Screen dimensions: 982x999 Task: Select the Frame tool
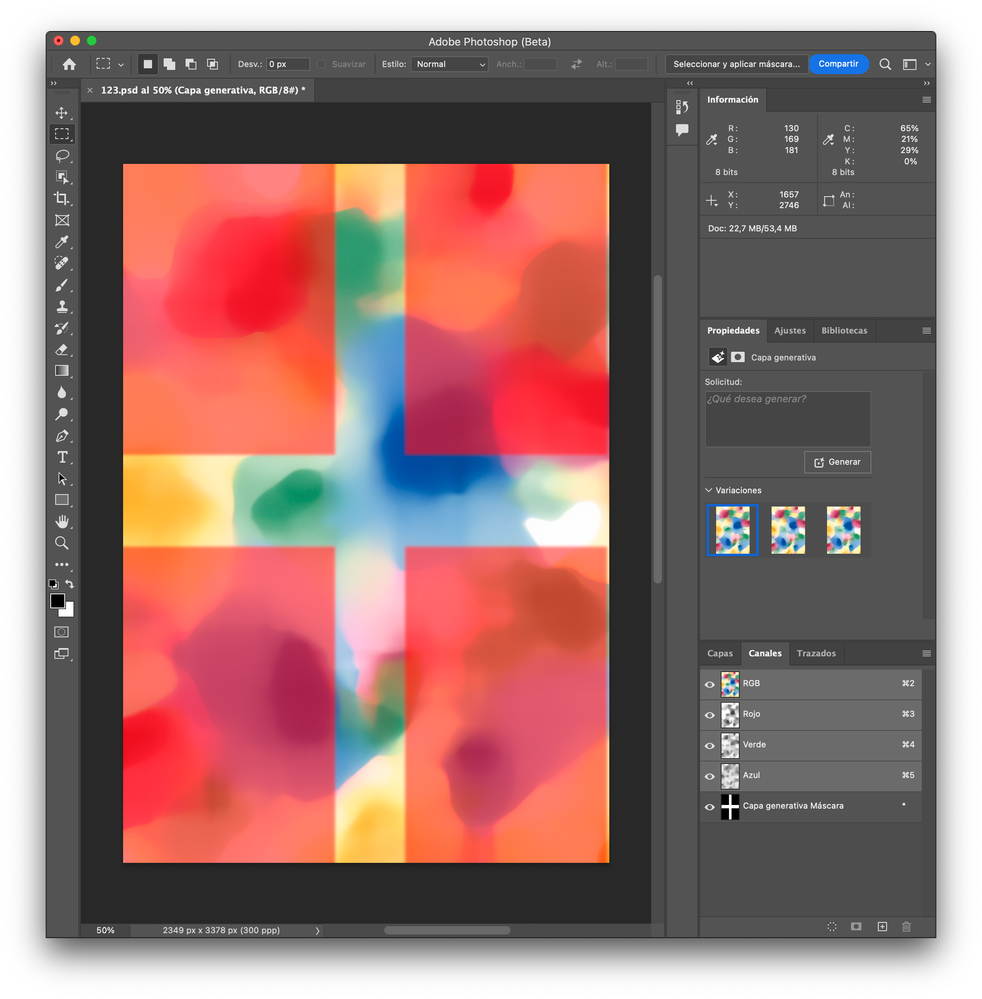[x=62, y=220]
